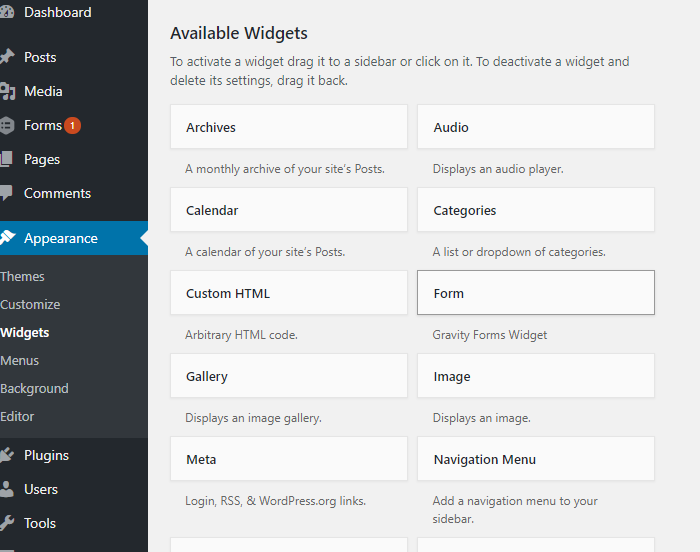Select the Background submenu item
The height and width of the screenshot is (552, 700).
(34, 389)
